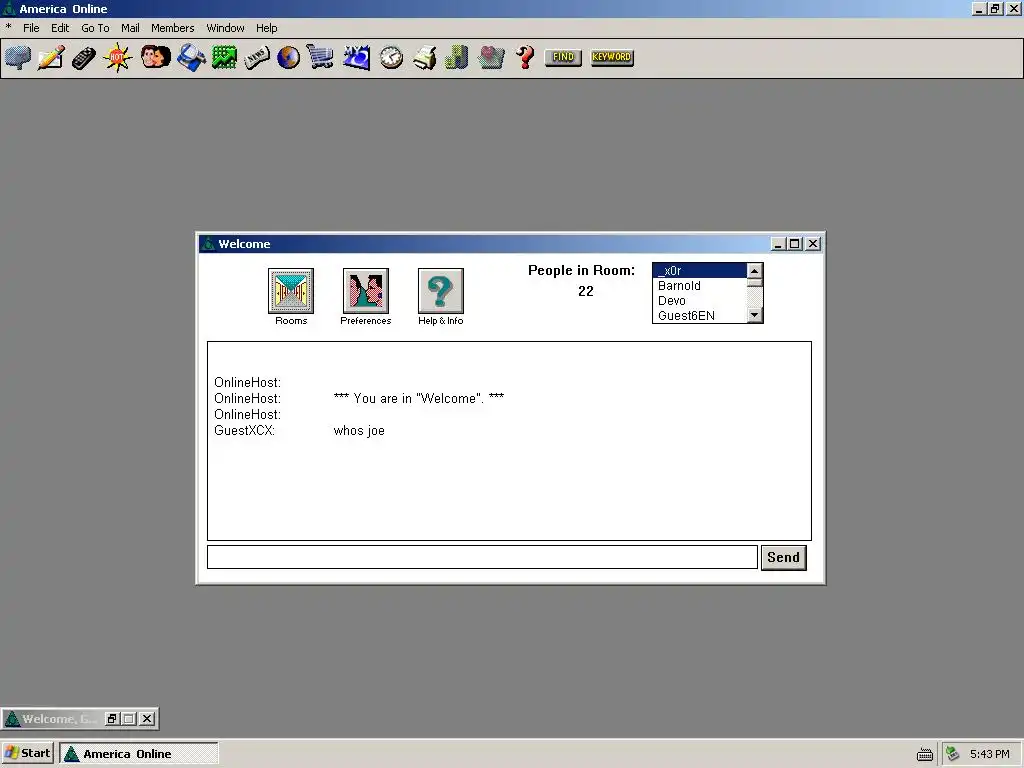This screenshot has height=768, width=1024.
Task: Open the Edit menu
Action: pos(60,28)
